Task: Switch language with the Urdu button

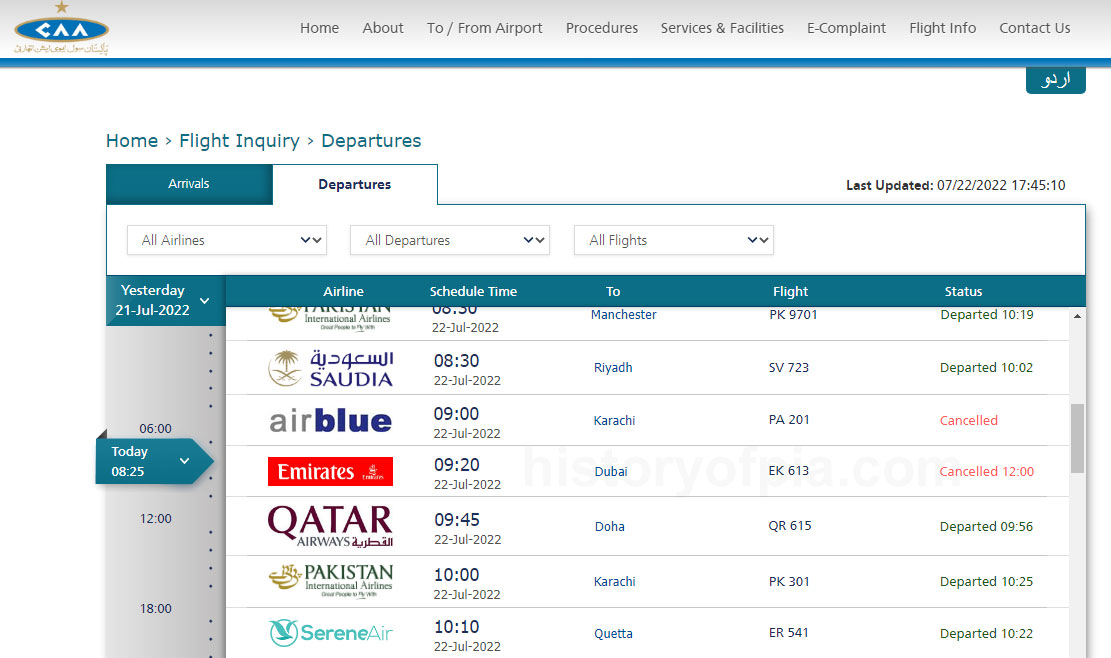Action: pyautogui.click(x=1056, y=80)
